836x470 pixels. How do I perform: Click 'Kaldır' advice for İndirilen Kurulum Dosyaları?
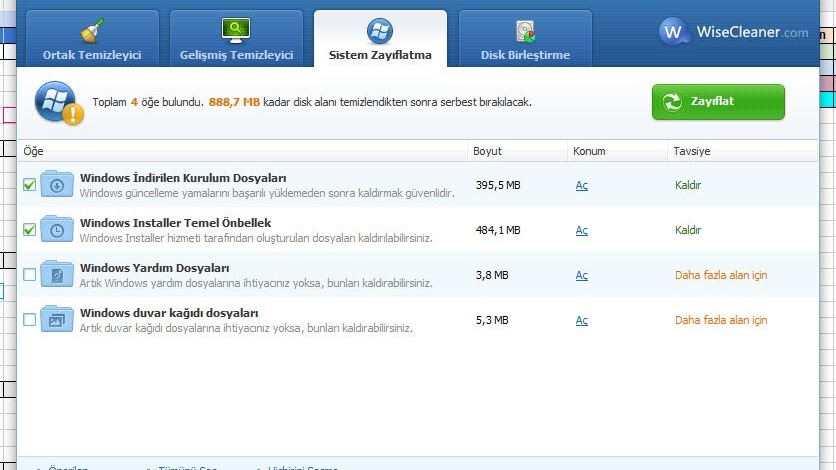tap(688, 185)
